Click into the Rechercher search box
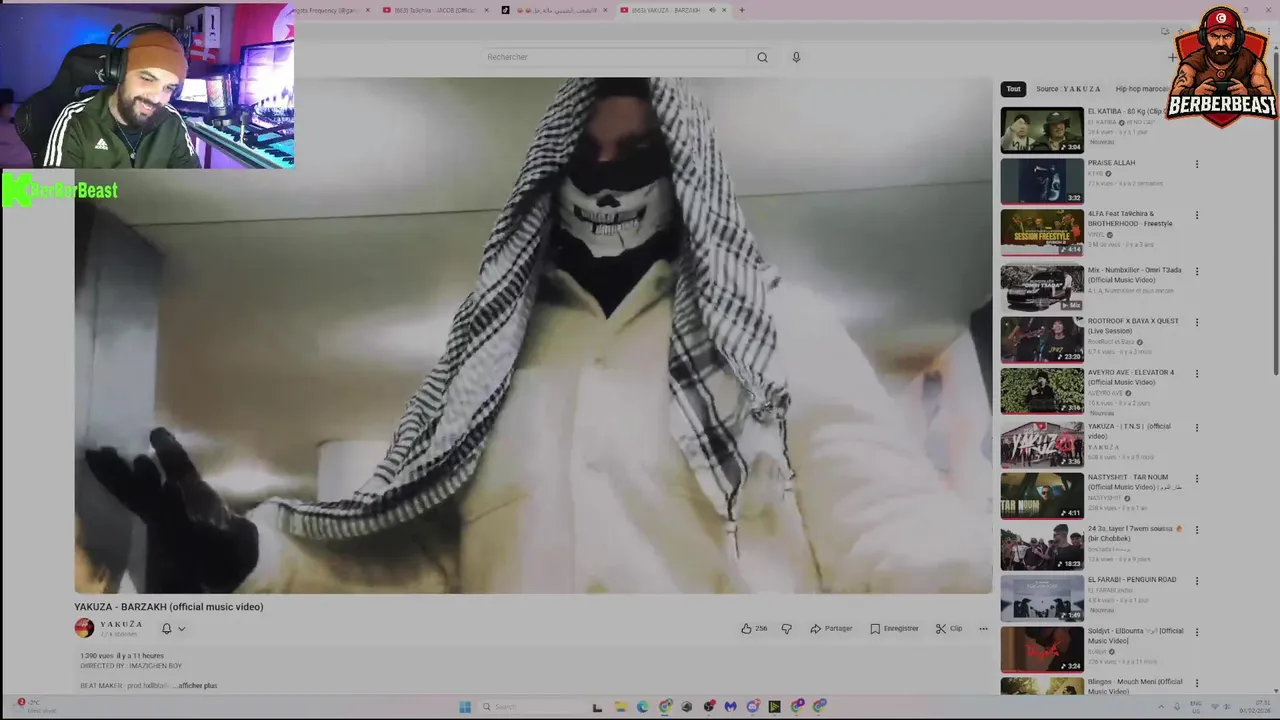1280x720 pixels. pyautogui.click(x=615, y=57)
